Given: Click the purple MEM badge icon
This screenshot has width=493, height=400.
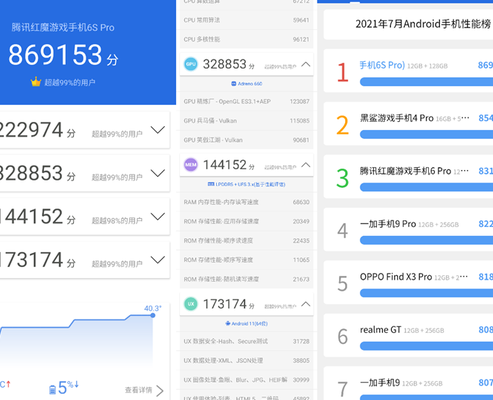Looking at the screenshot, I should (x=191, y=165).
